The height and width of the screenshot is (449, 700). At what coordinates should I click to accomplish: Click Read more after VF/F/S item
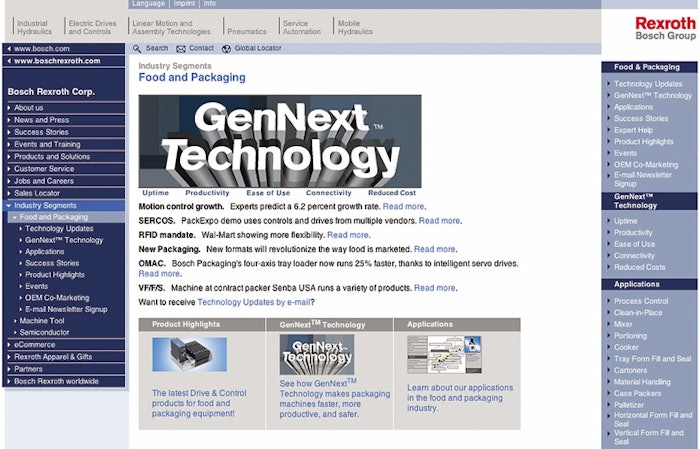434,288
